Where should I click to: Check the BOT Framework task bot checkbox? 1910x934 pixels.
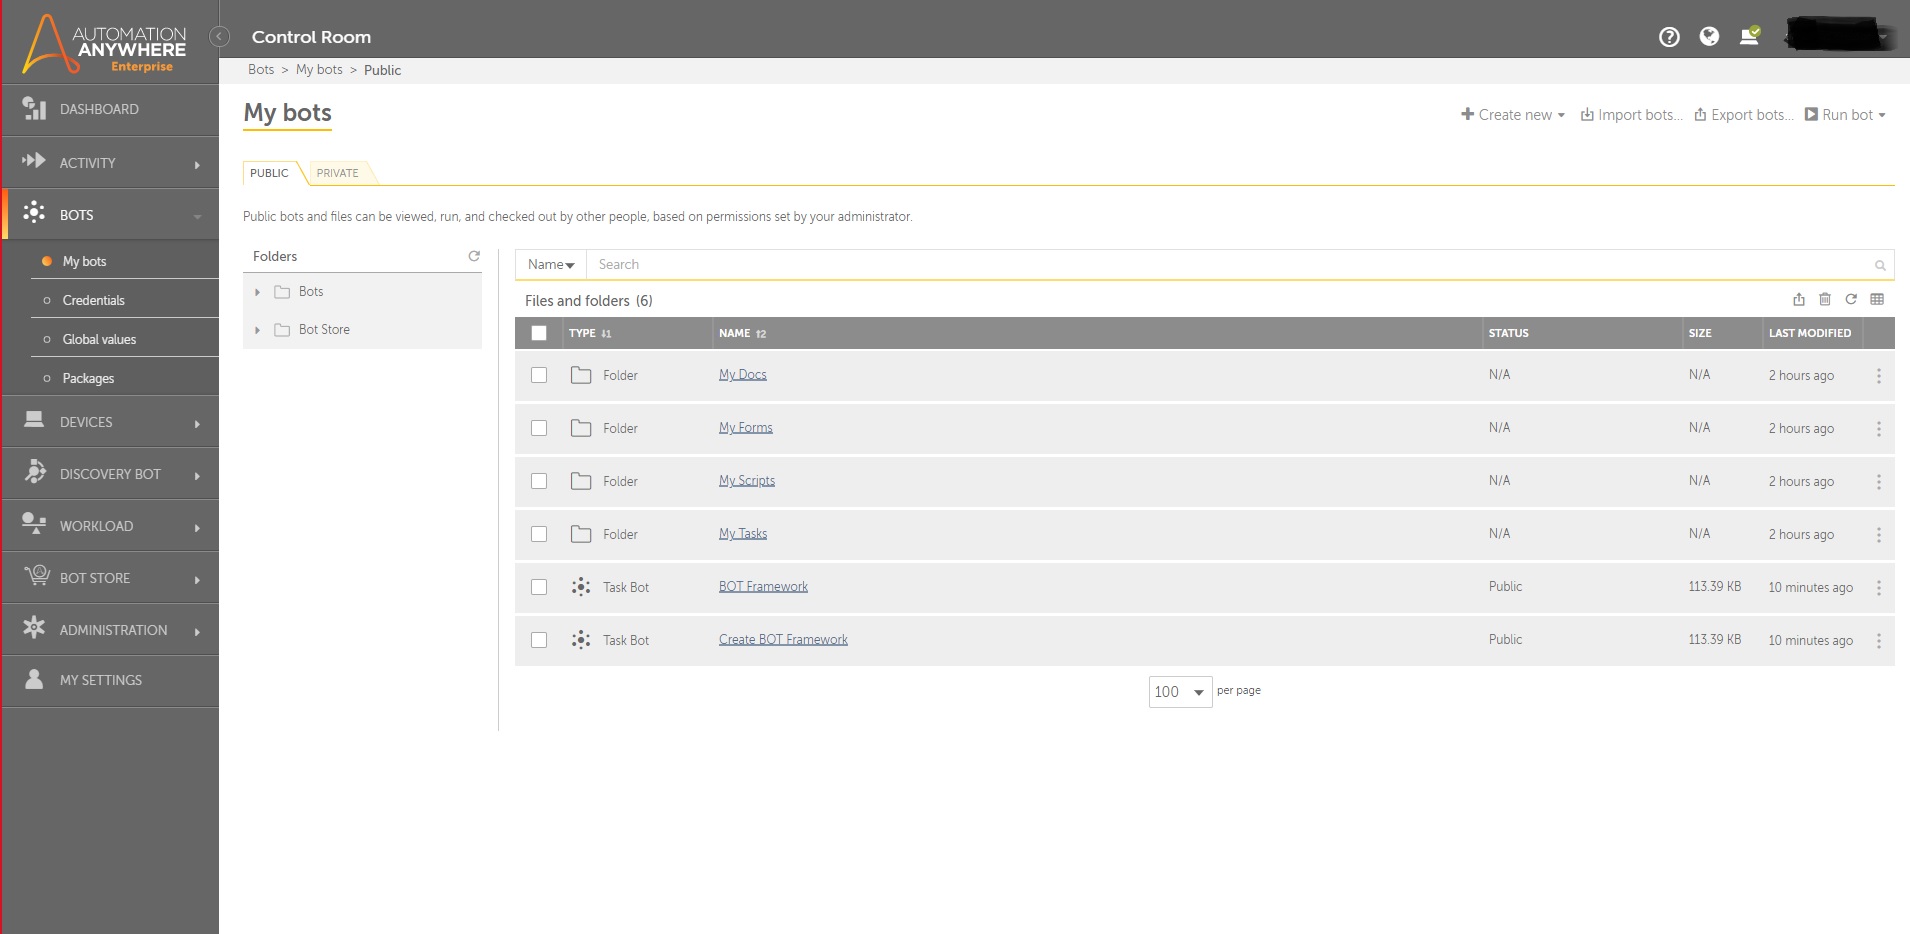pyautogui.click(x=539, y=587)
